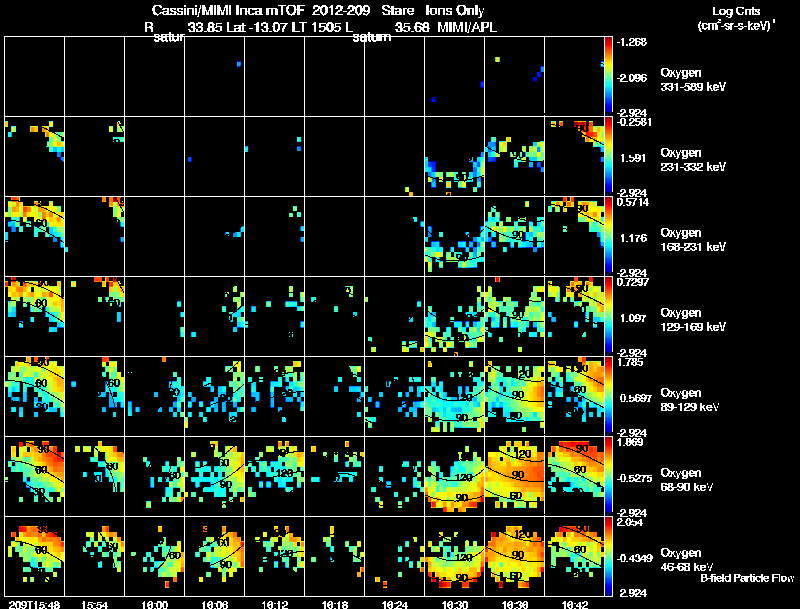Click the 168-231 keV panel at 16:30
The width and height of the screenshot is (800, 609).
tap(454, 236)
